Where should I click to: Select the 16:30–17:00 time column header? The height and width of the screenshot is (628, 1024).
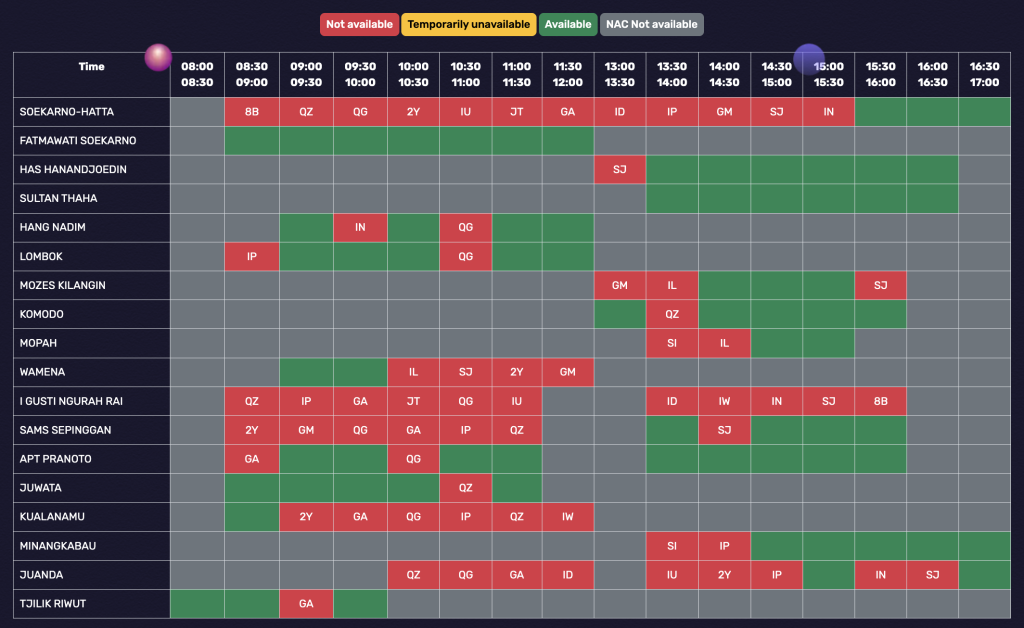pyautogui.click(x=984, y=75)
